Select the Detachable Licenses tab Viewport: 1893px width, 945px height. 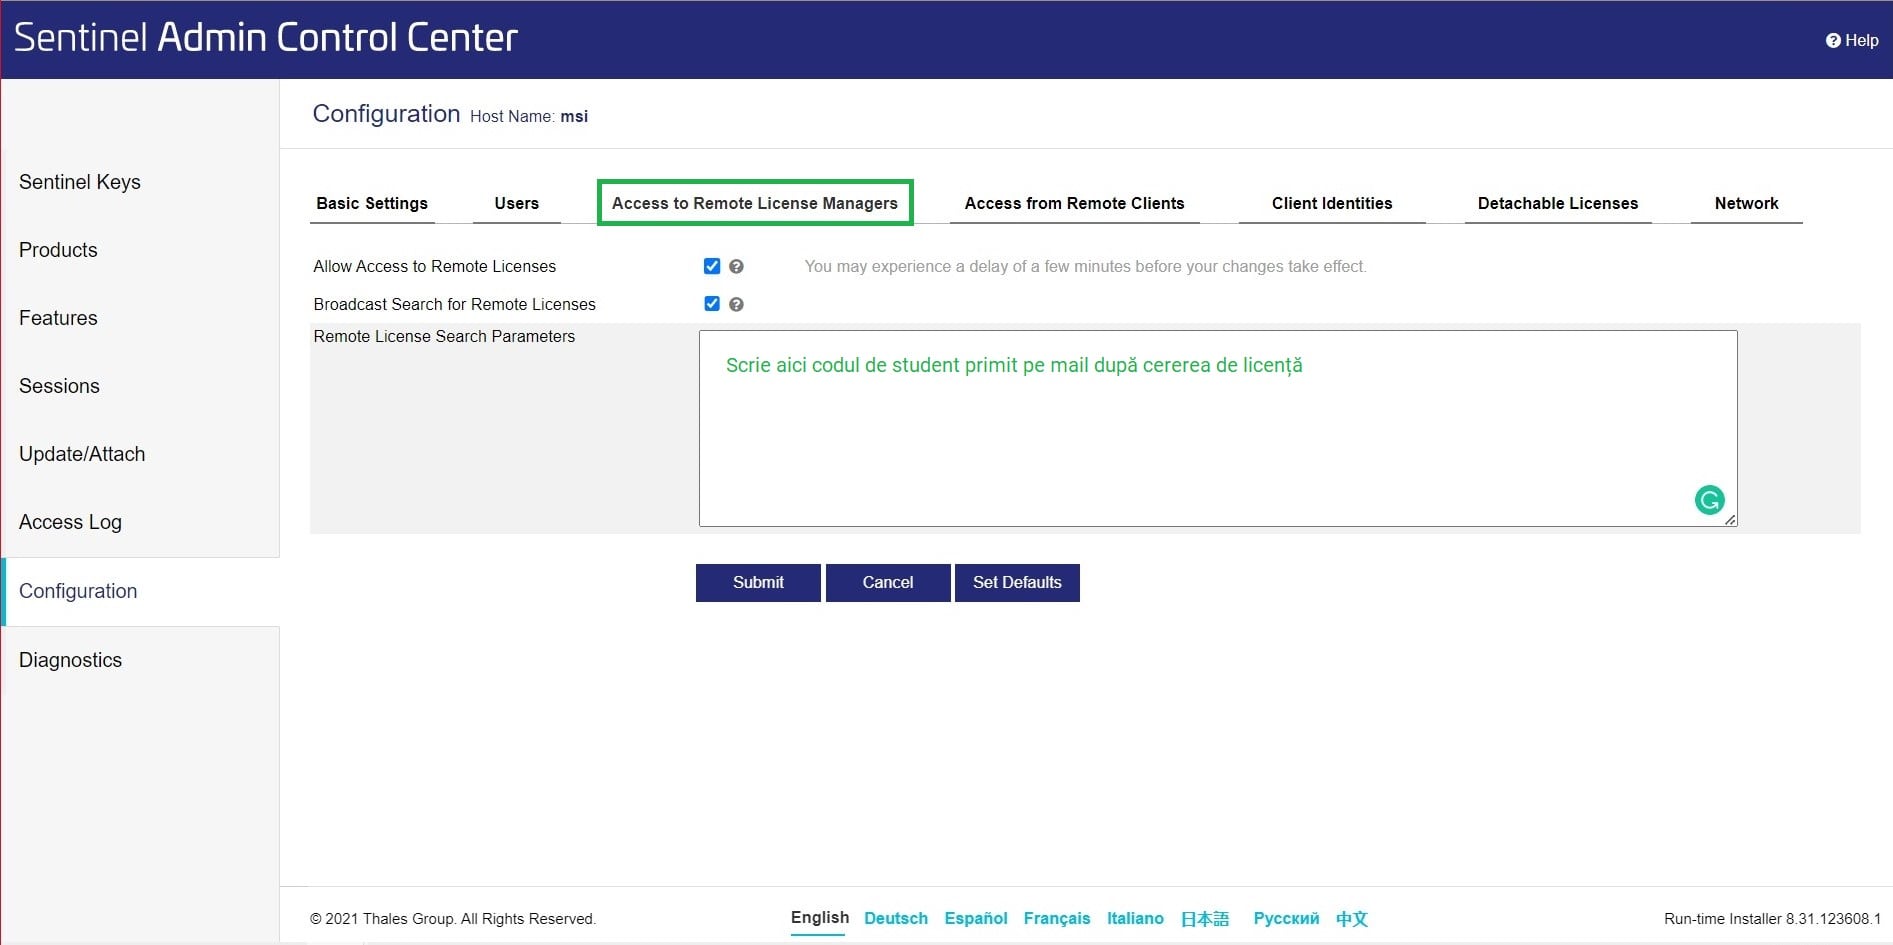1558,203
